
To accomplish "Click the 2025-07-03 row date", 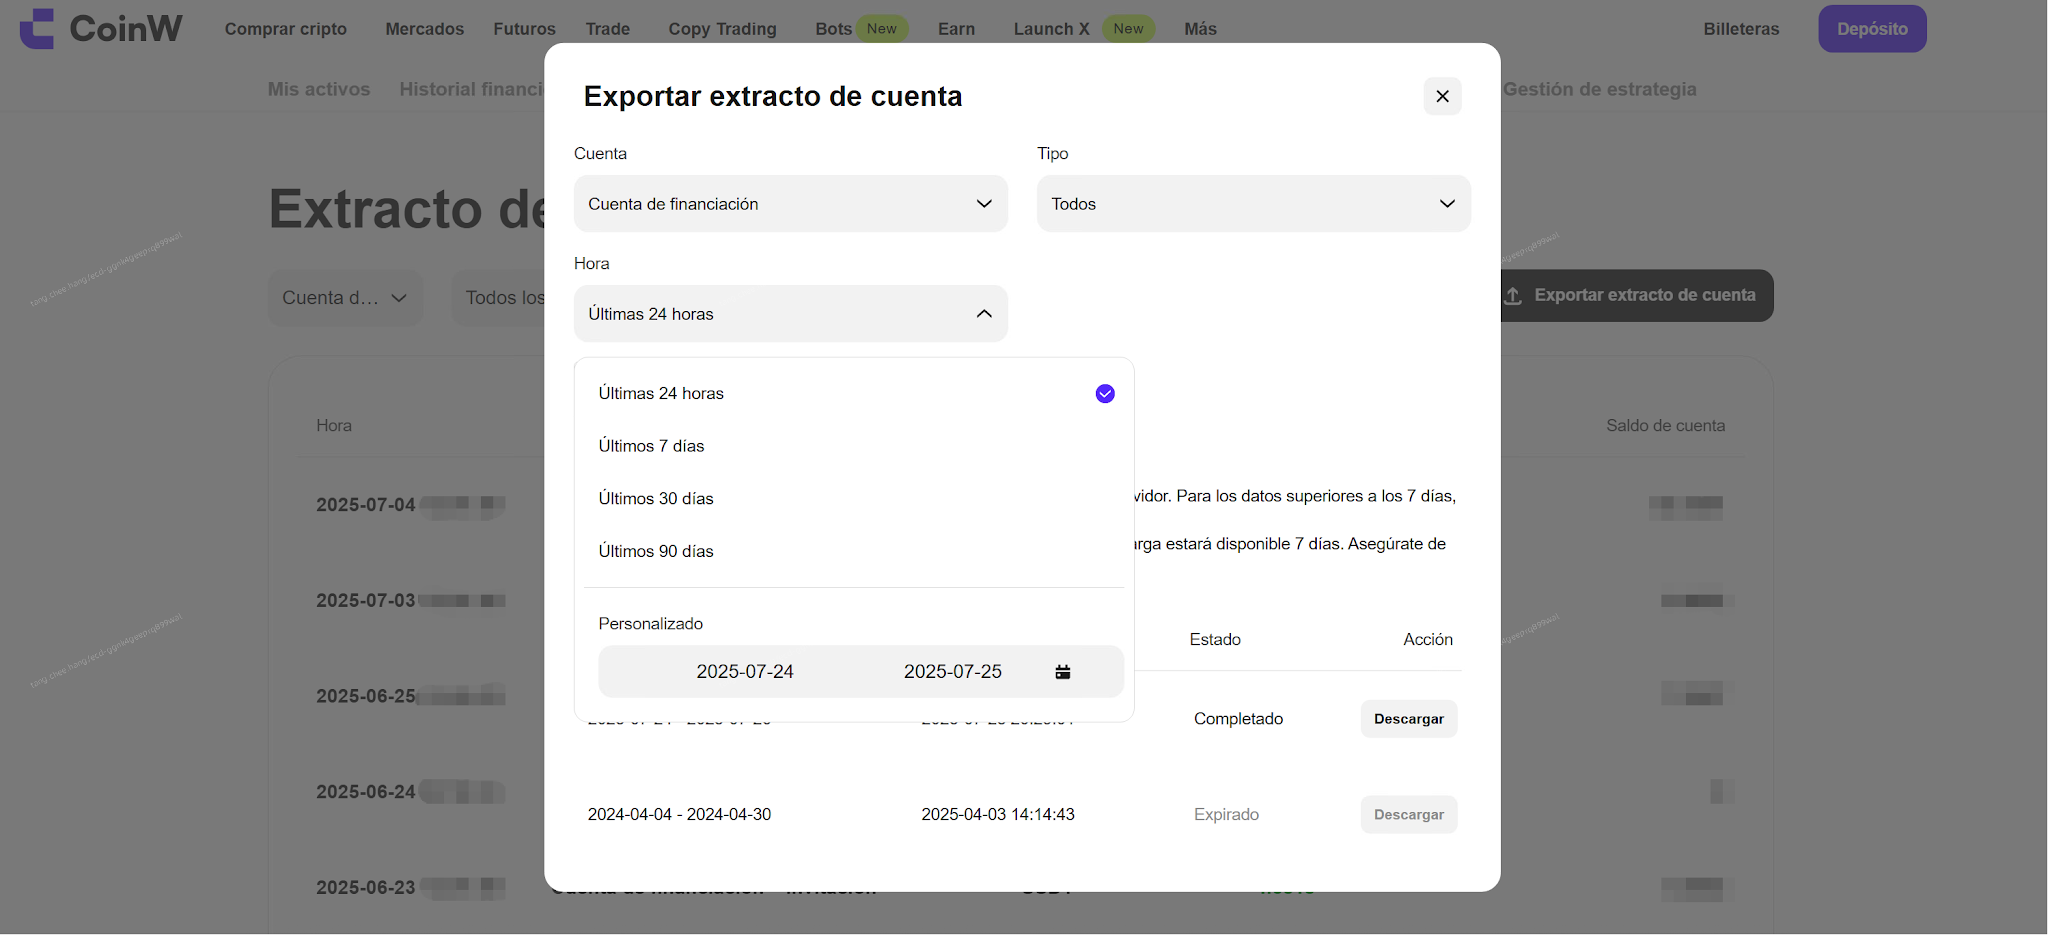I will (366, 601).
